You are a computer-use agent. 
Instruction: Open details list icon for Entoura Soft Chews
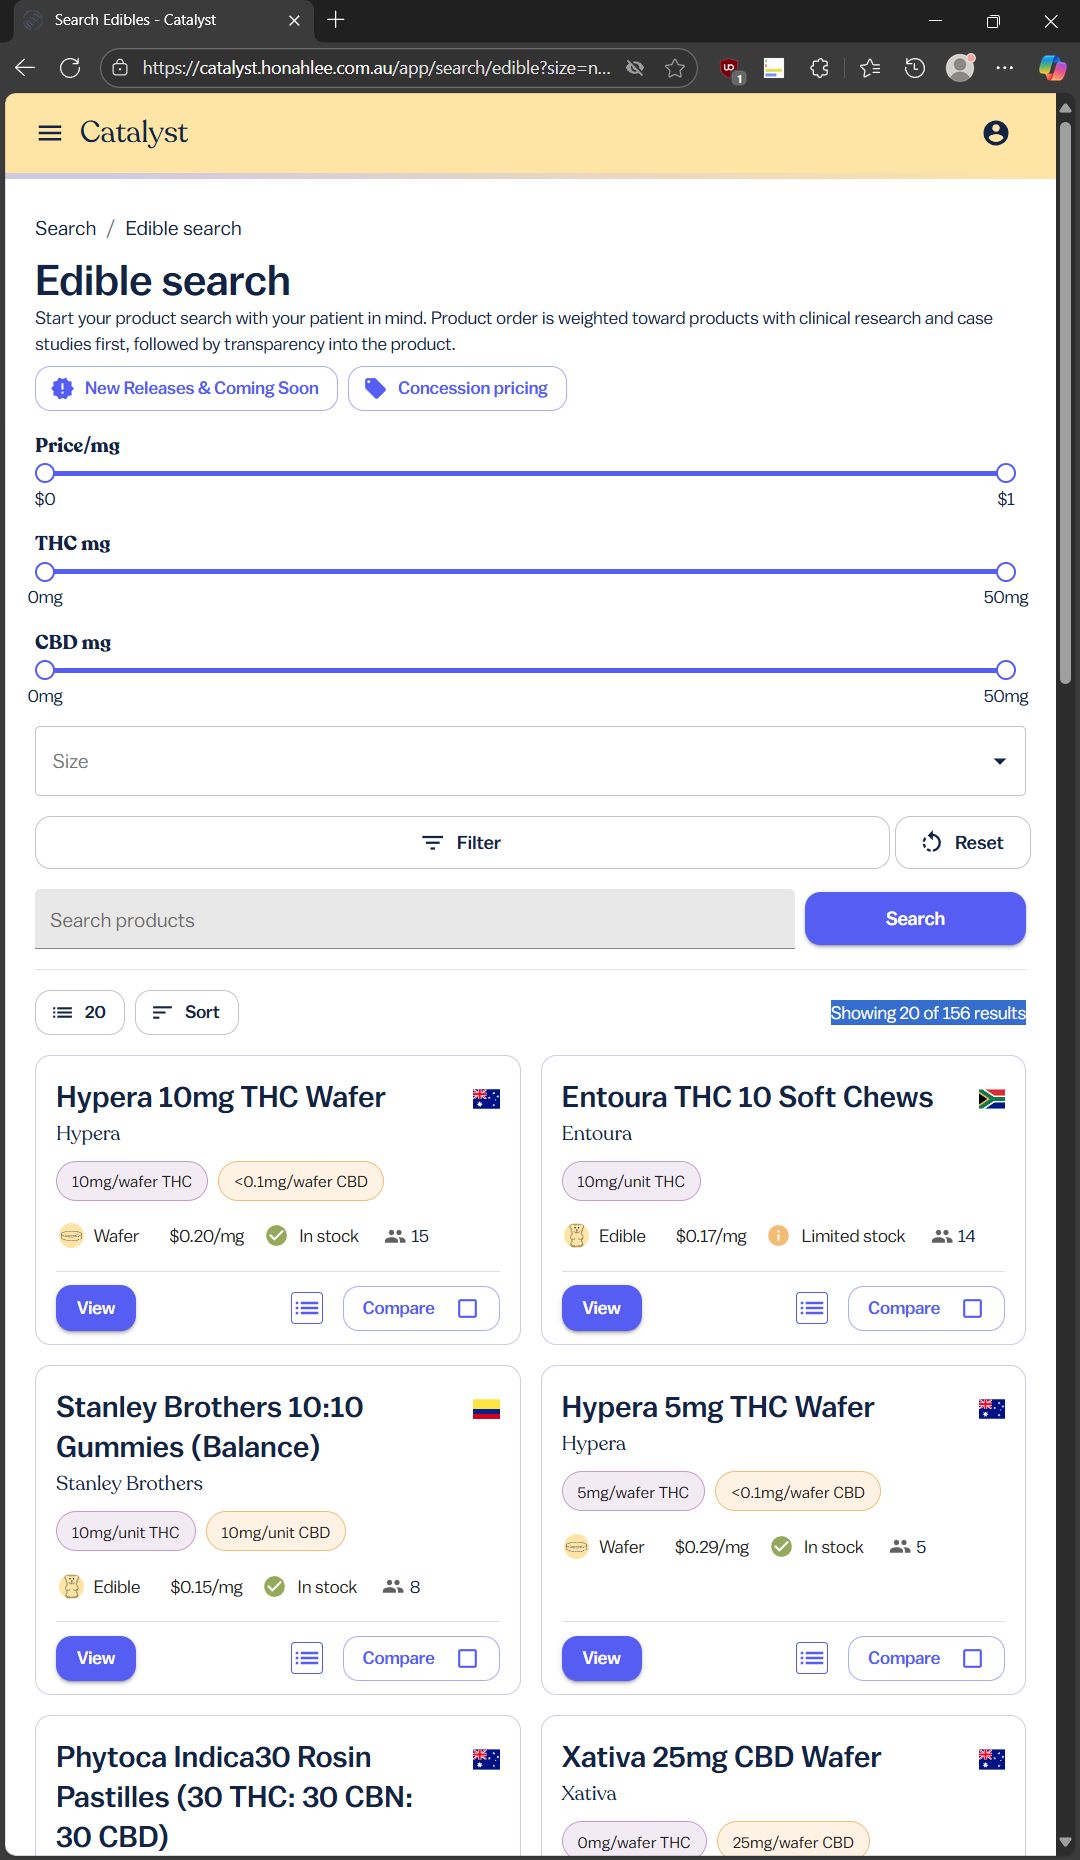(812, 1308)
